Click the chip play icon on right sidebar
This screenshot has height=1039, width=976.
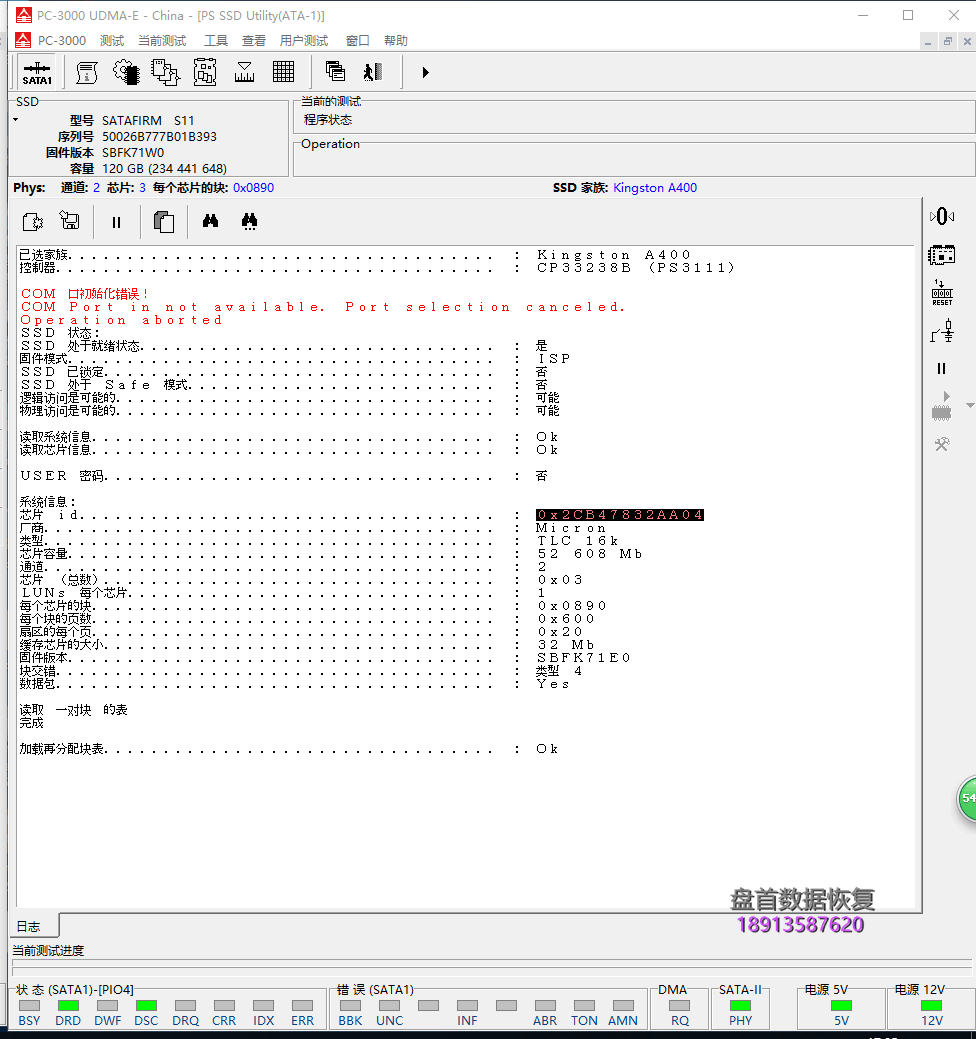[x=942, y=406]
